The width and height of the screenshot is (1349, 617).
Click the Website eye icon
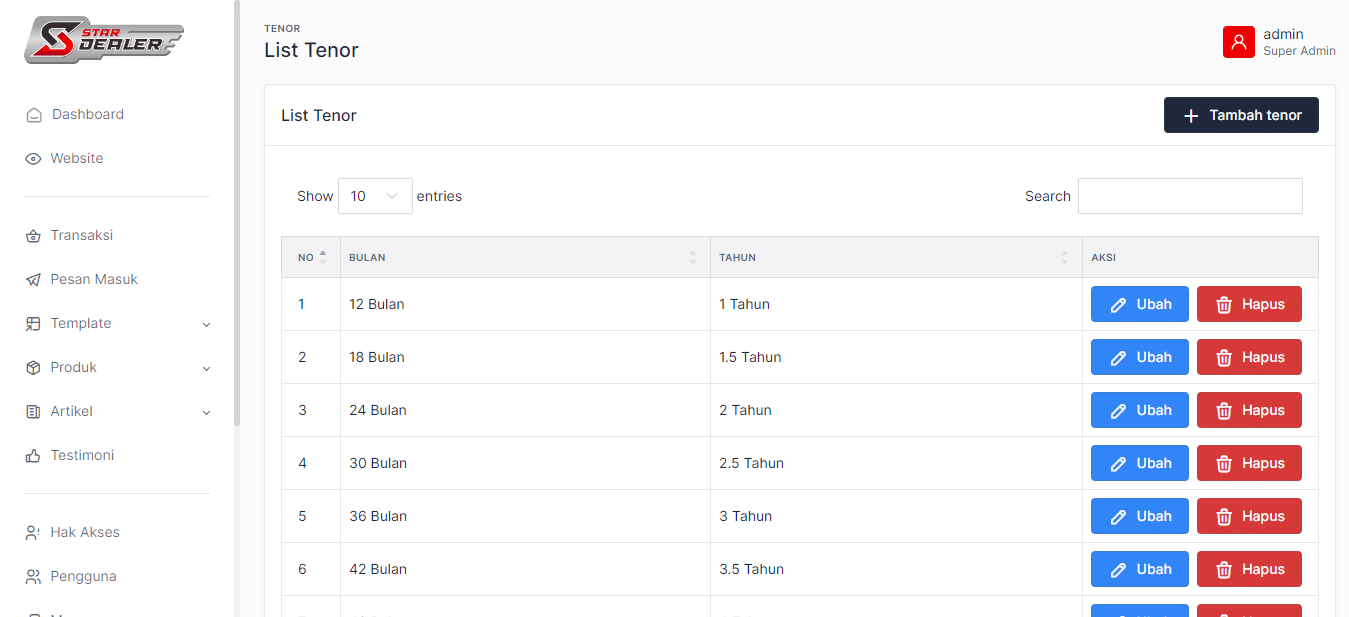[33, 159]
